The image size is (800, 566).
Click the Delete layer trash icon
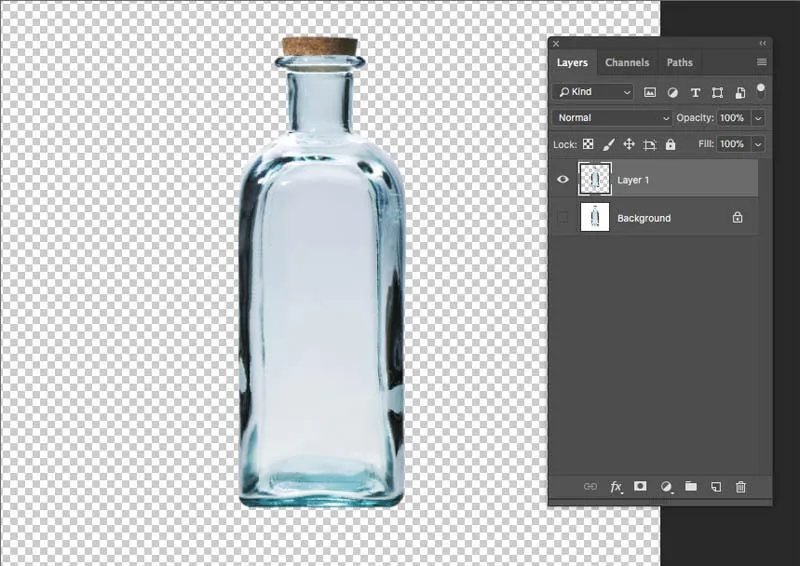741,487
